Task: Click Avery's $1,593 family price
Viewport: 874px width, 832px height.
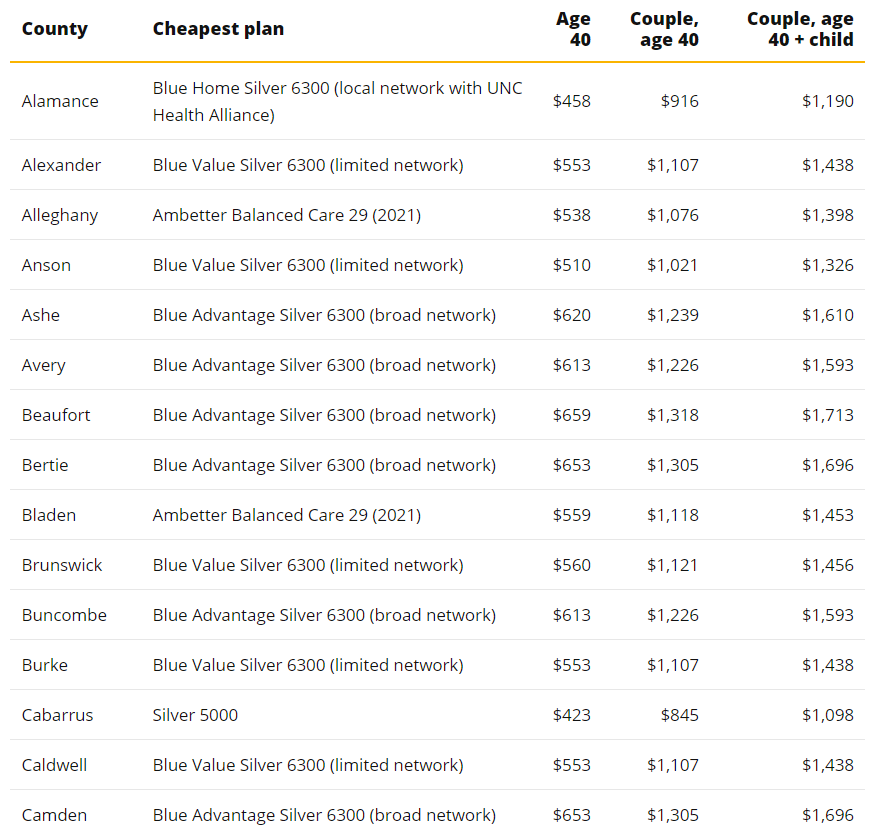Action: click(x=828, y=365)
